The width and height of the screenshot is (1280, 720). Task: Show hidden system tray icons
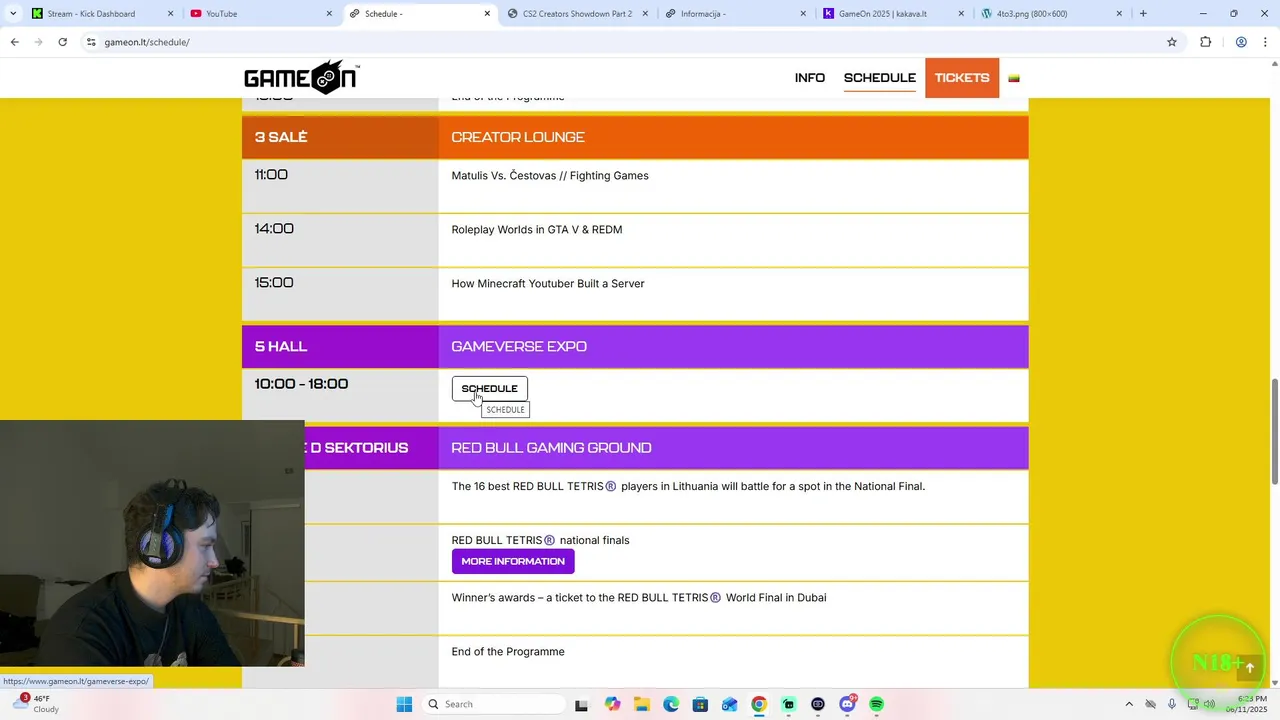(x=1129, y=704)
